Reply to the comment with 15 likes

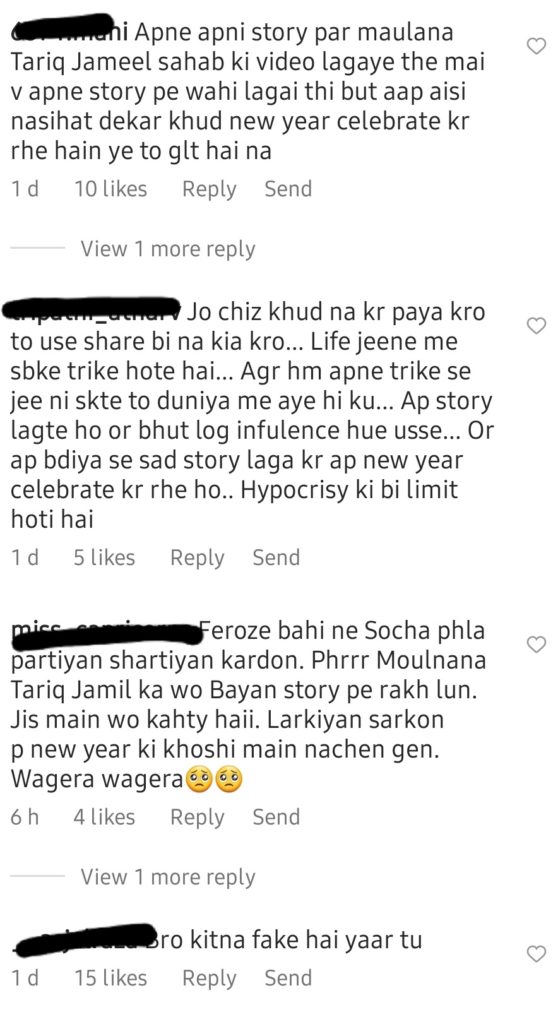coord(209,978)
